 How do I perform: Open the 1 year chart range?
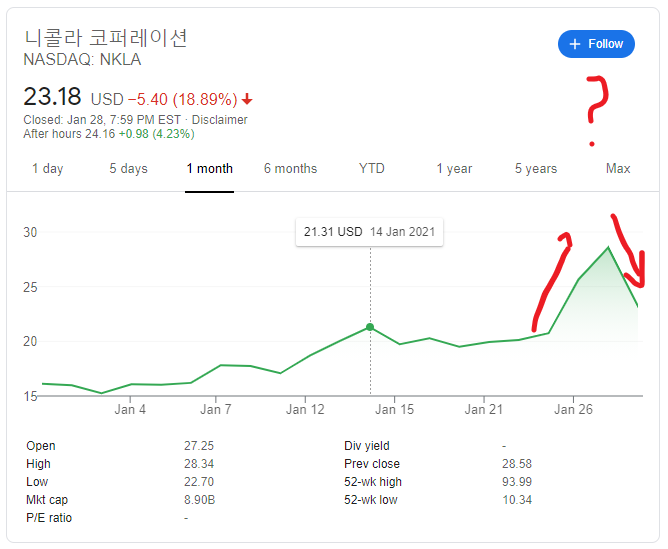click(x=454, y=169)
